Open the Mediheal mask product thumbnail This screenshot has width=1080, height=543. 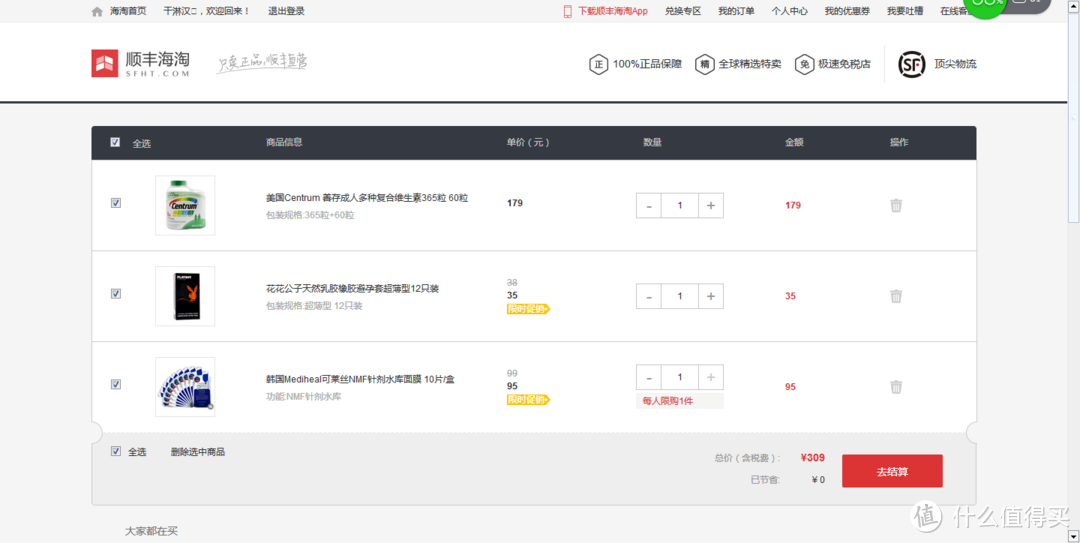tap(185, 387)
